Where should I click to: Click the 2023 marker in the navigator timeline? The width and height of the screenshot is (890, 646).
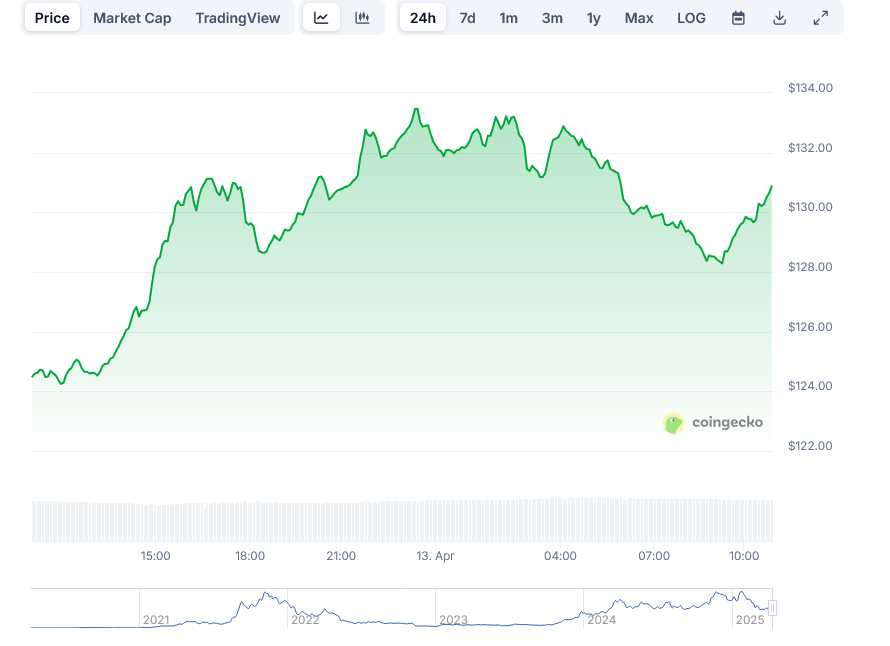click(453, 620)
